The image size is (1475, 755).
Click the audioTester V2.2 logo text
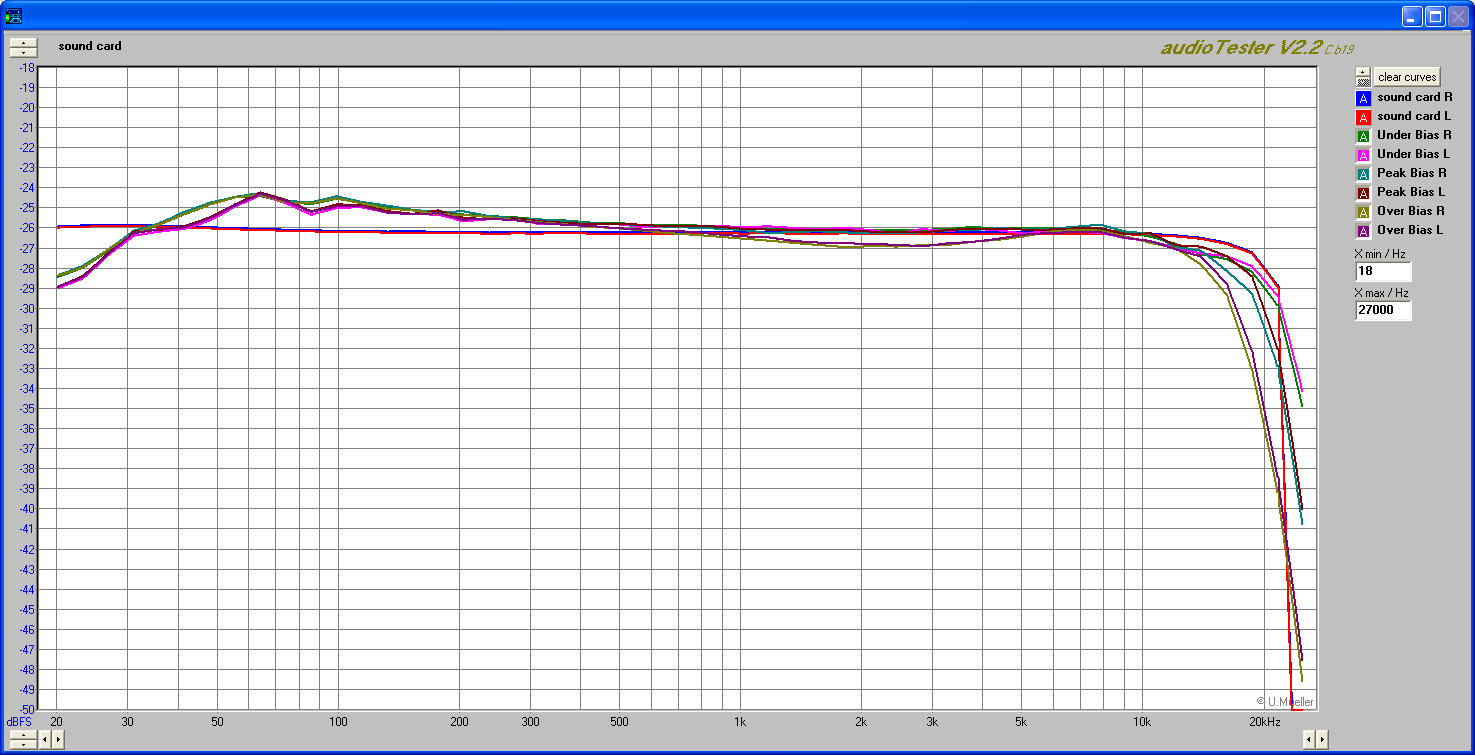point(1257,48)
